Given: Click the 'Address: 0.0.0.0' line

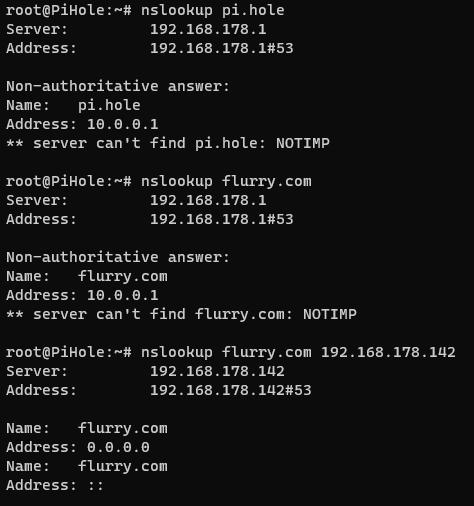Looking at the screenshot, I should pyautogui.click(x=78, y=447).
